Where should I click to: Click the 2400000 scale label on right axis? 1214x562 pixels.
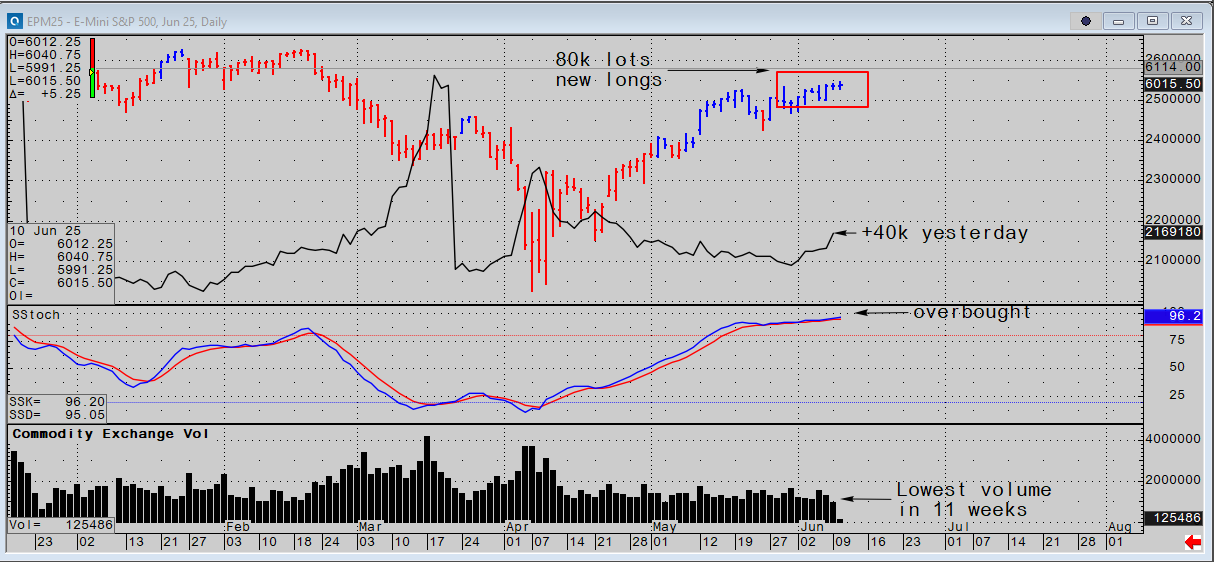[x=1172, y=139]
